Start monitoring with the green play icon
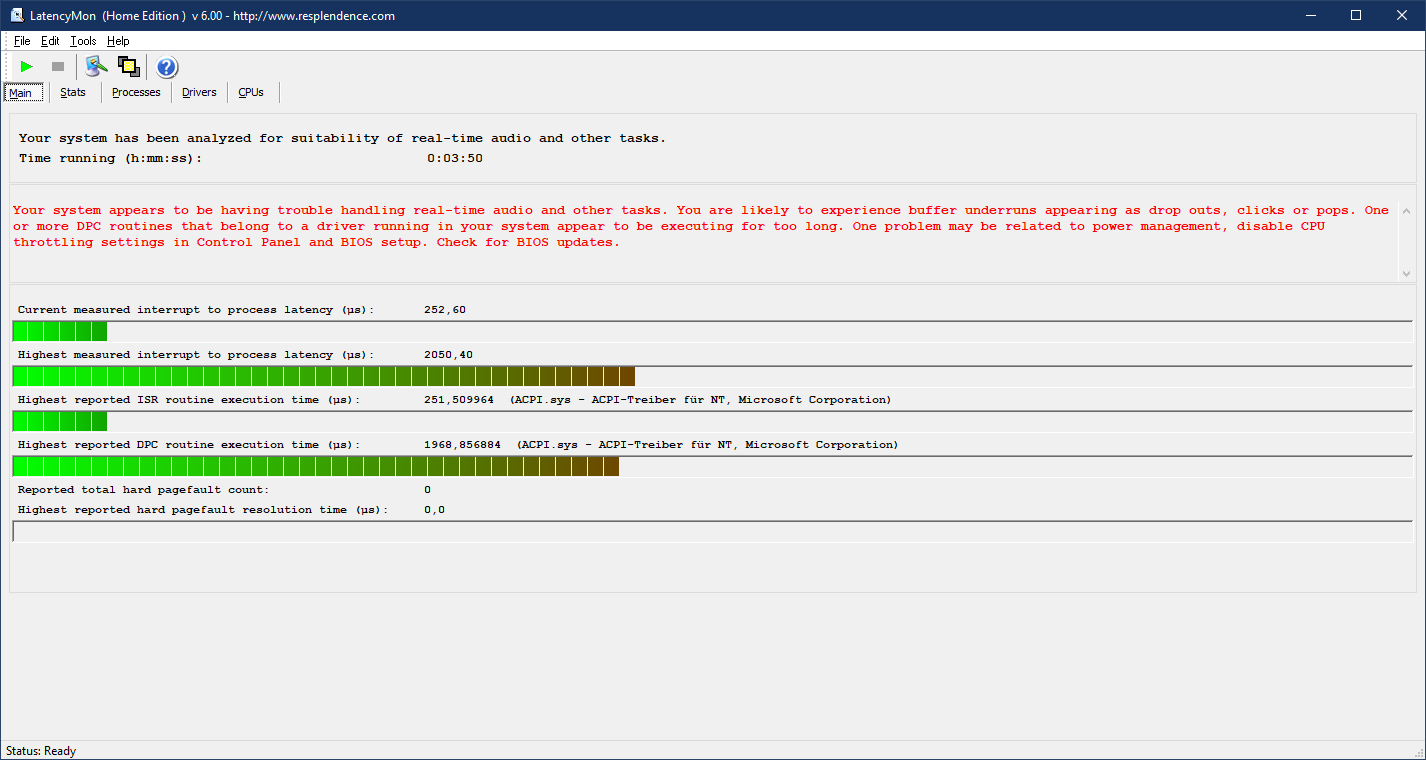 (x=26, y=67)
